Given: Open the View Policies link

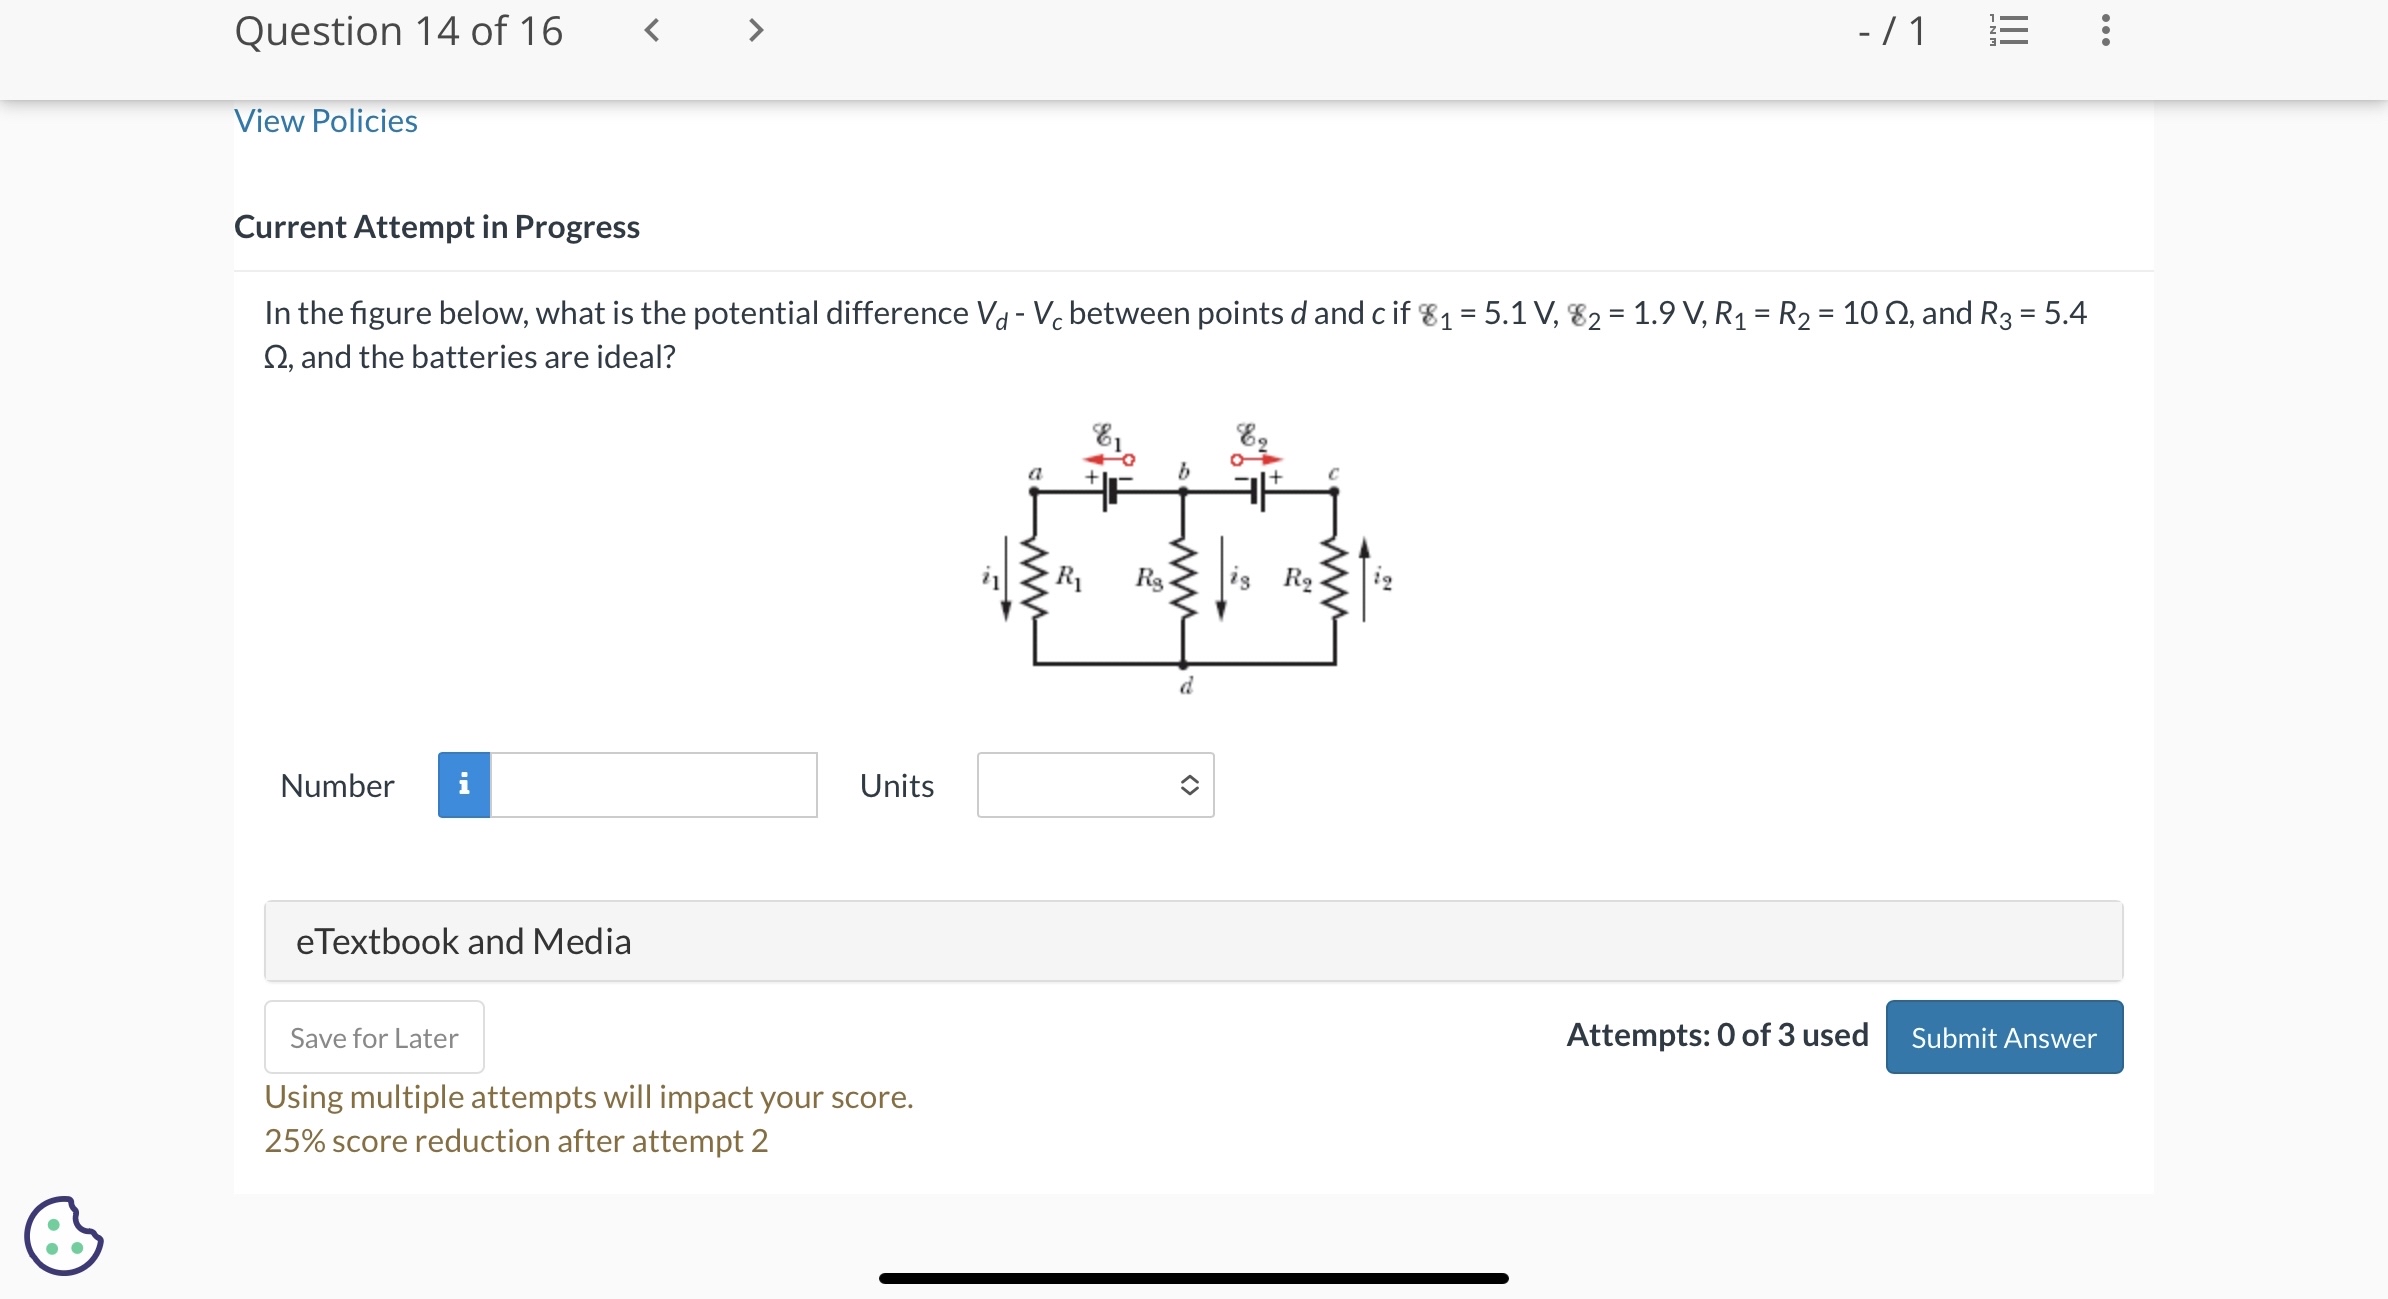Looking at the screenshot, I should 325,120.
